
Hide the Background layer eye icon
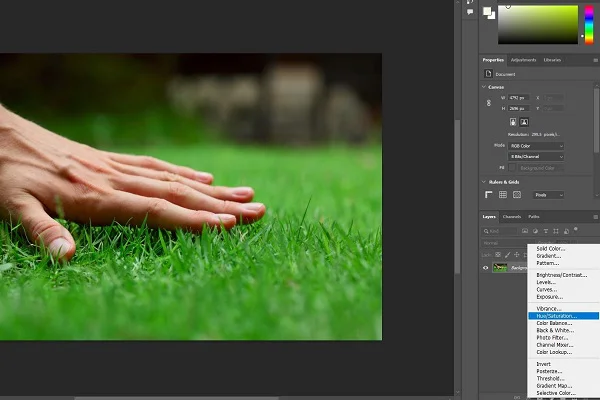point(486,268)
